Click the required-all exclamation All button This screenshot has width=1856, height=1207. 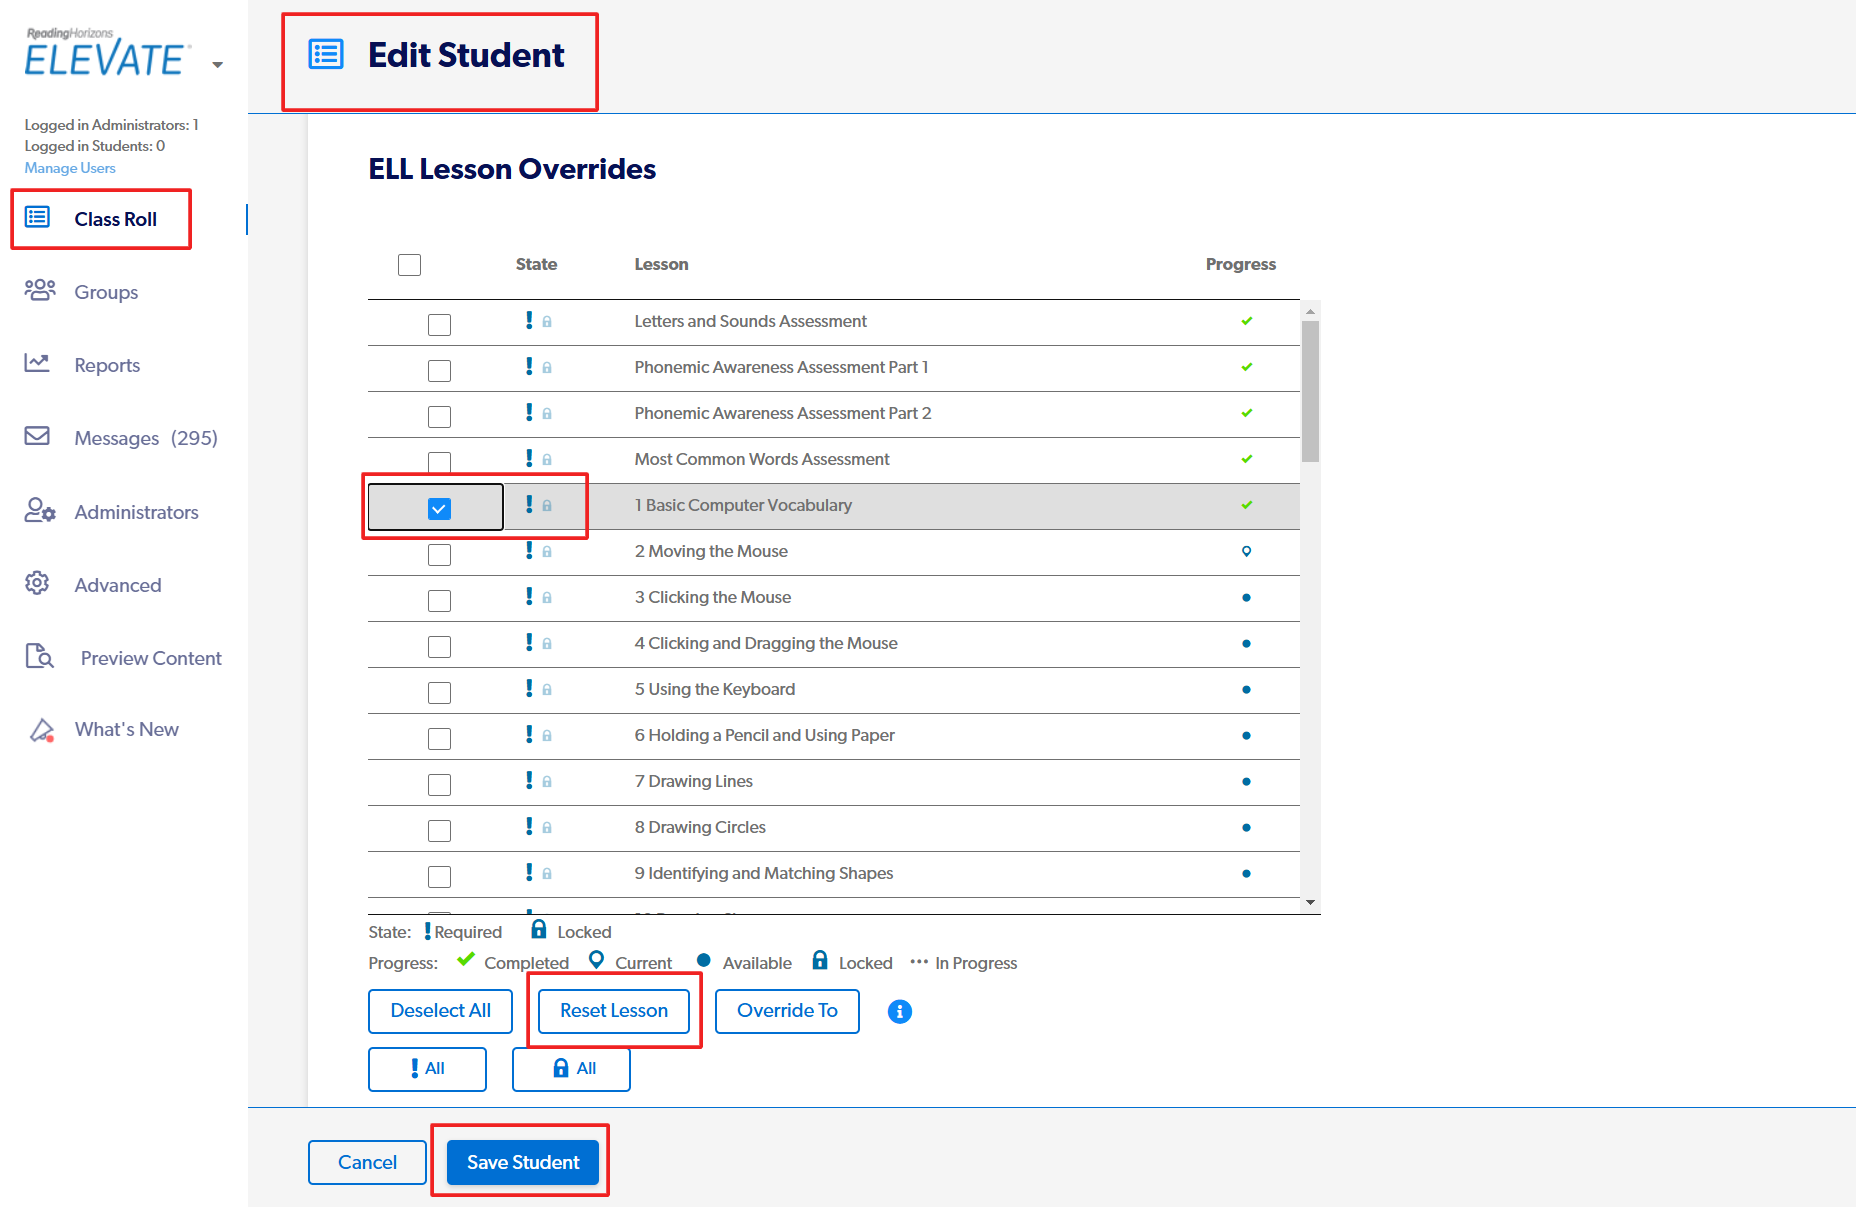pyautogui.click(x=427, y=1069)
